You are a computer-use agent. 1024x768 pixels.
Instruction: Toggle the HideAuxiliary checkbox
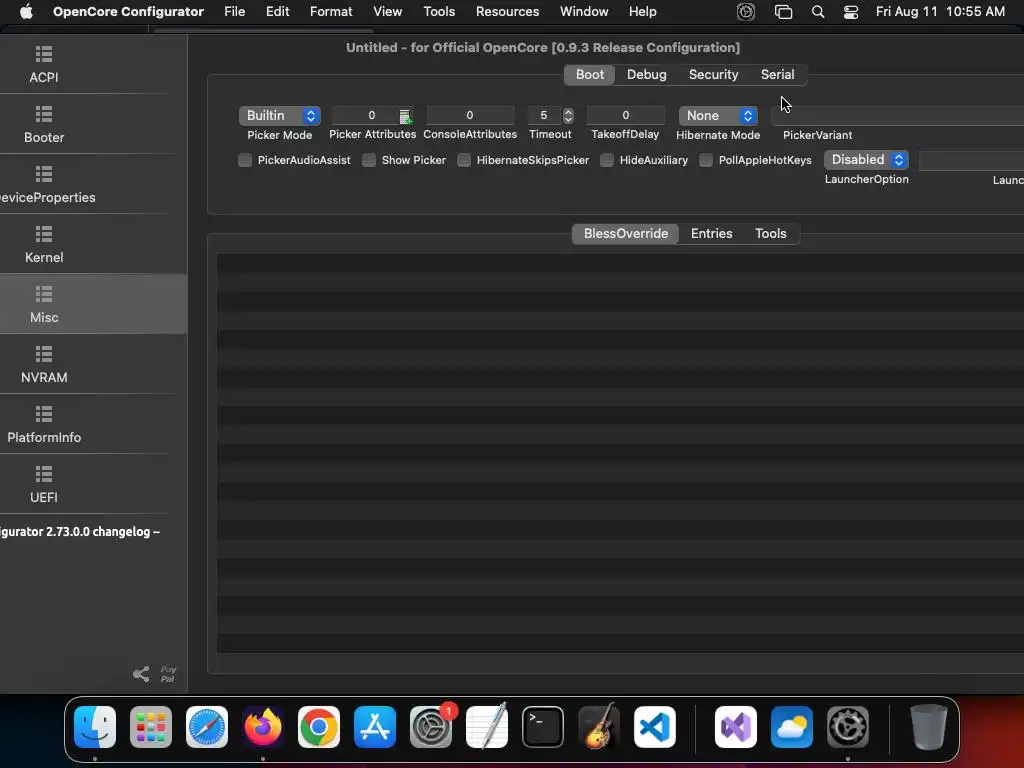coord(607,160)
